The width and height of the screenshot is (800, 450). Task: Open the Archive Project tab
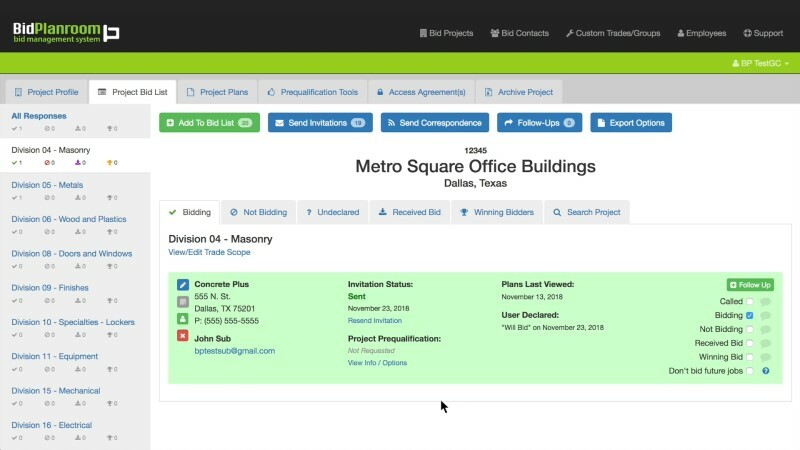coord(518,92)
